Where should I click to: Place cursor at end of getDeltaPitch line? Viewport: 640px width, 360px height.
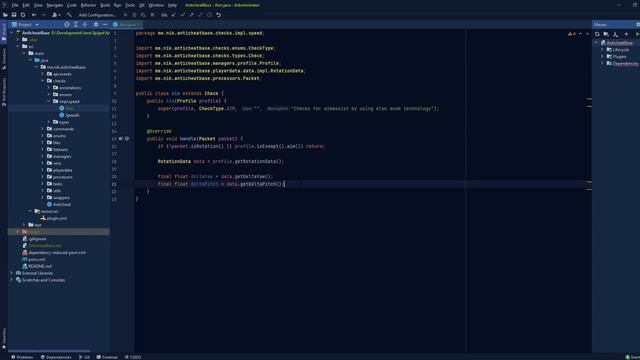[284, 184]
